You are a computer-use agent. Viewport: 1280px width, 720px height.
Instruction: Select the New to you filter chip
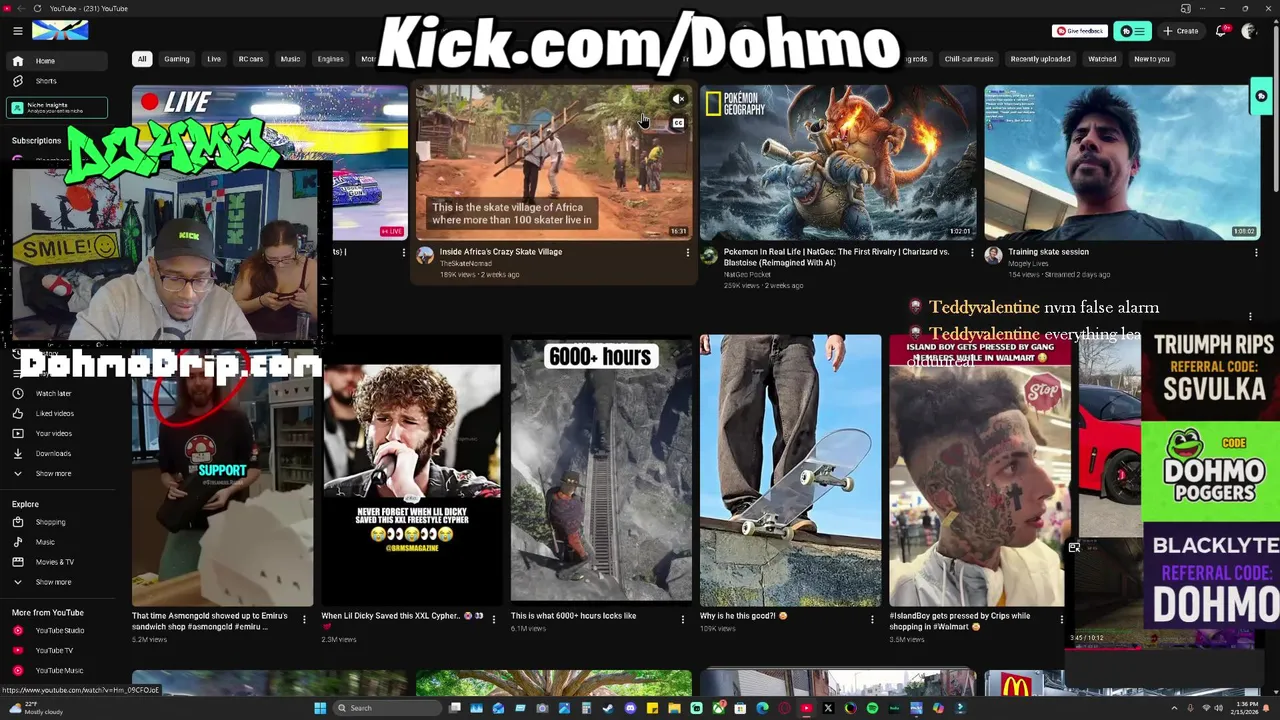[1152, 59]
